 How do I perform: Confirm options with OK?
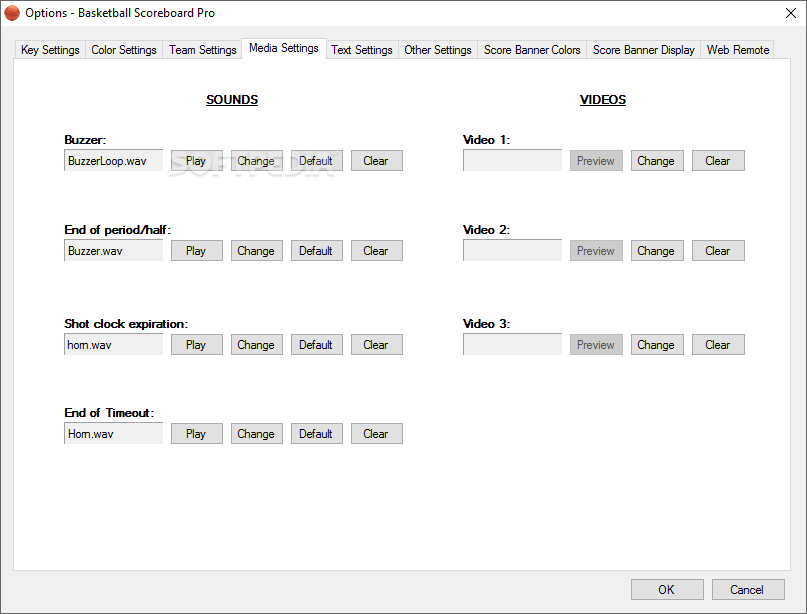point(667,590)
